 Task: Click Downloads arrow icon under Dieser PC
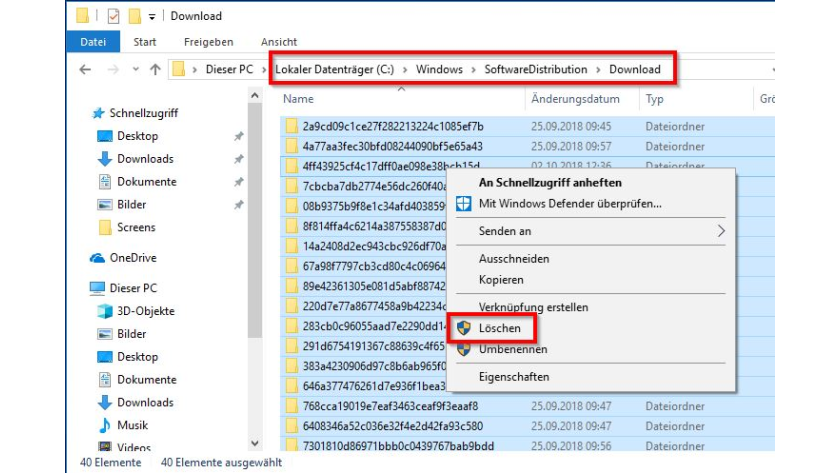[104, 402]
